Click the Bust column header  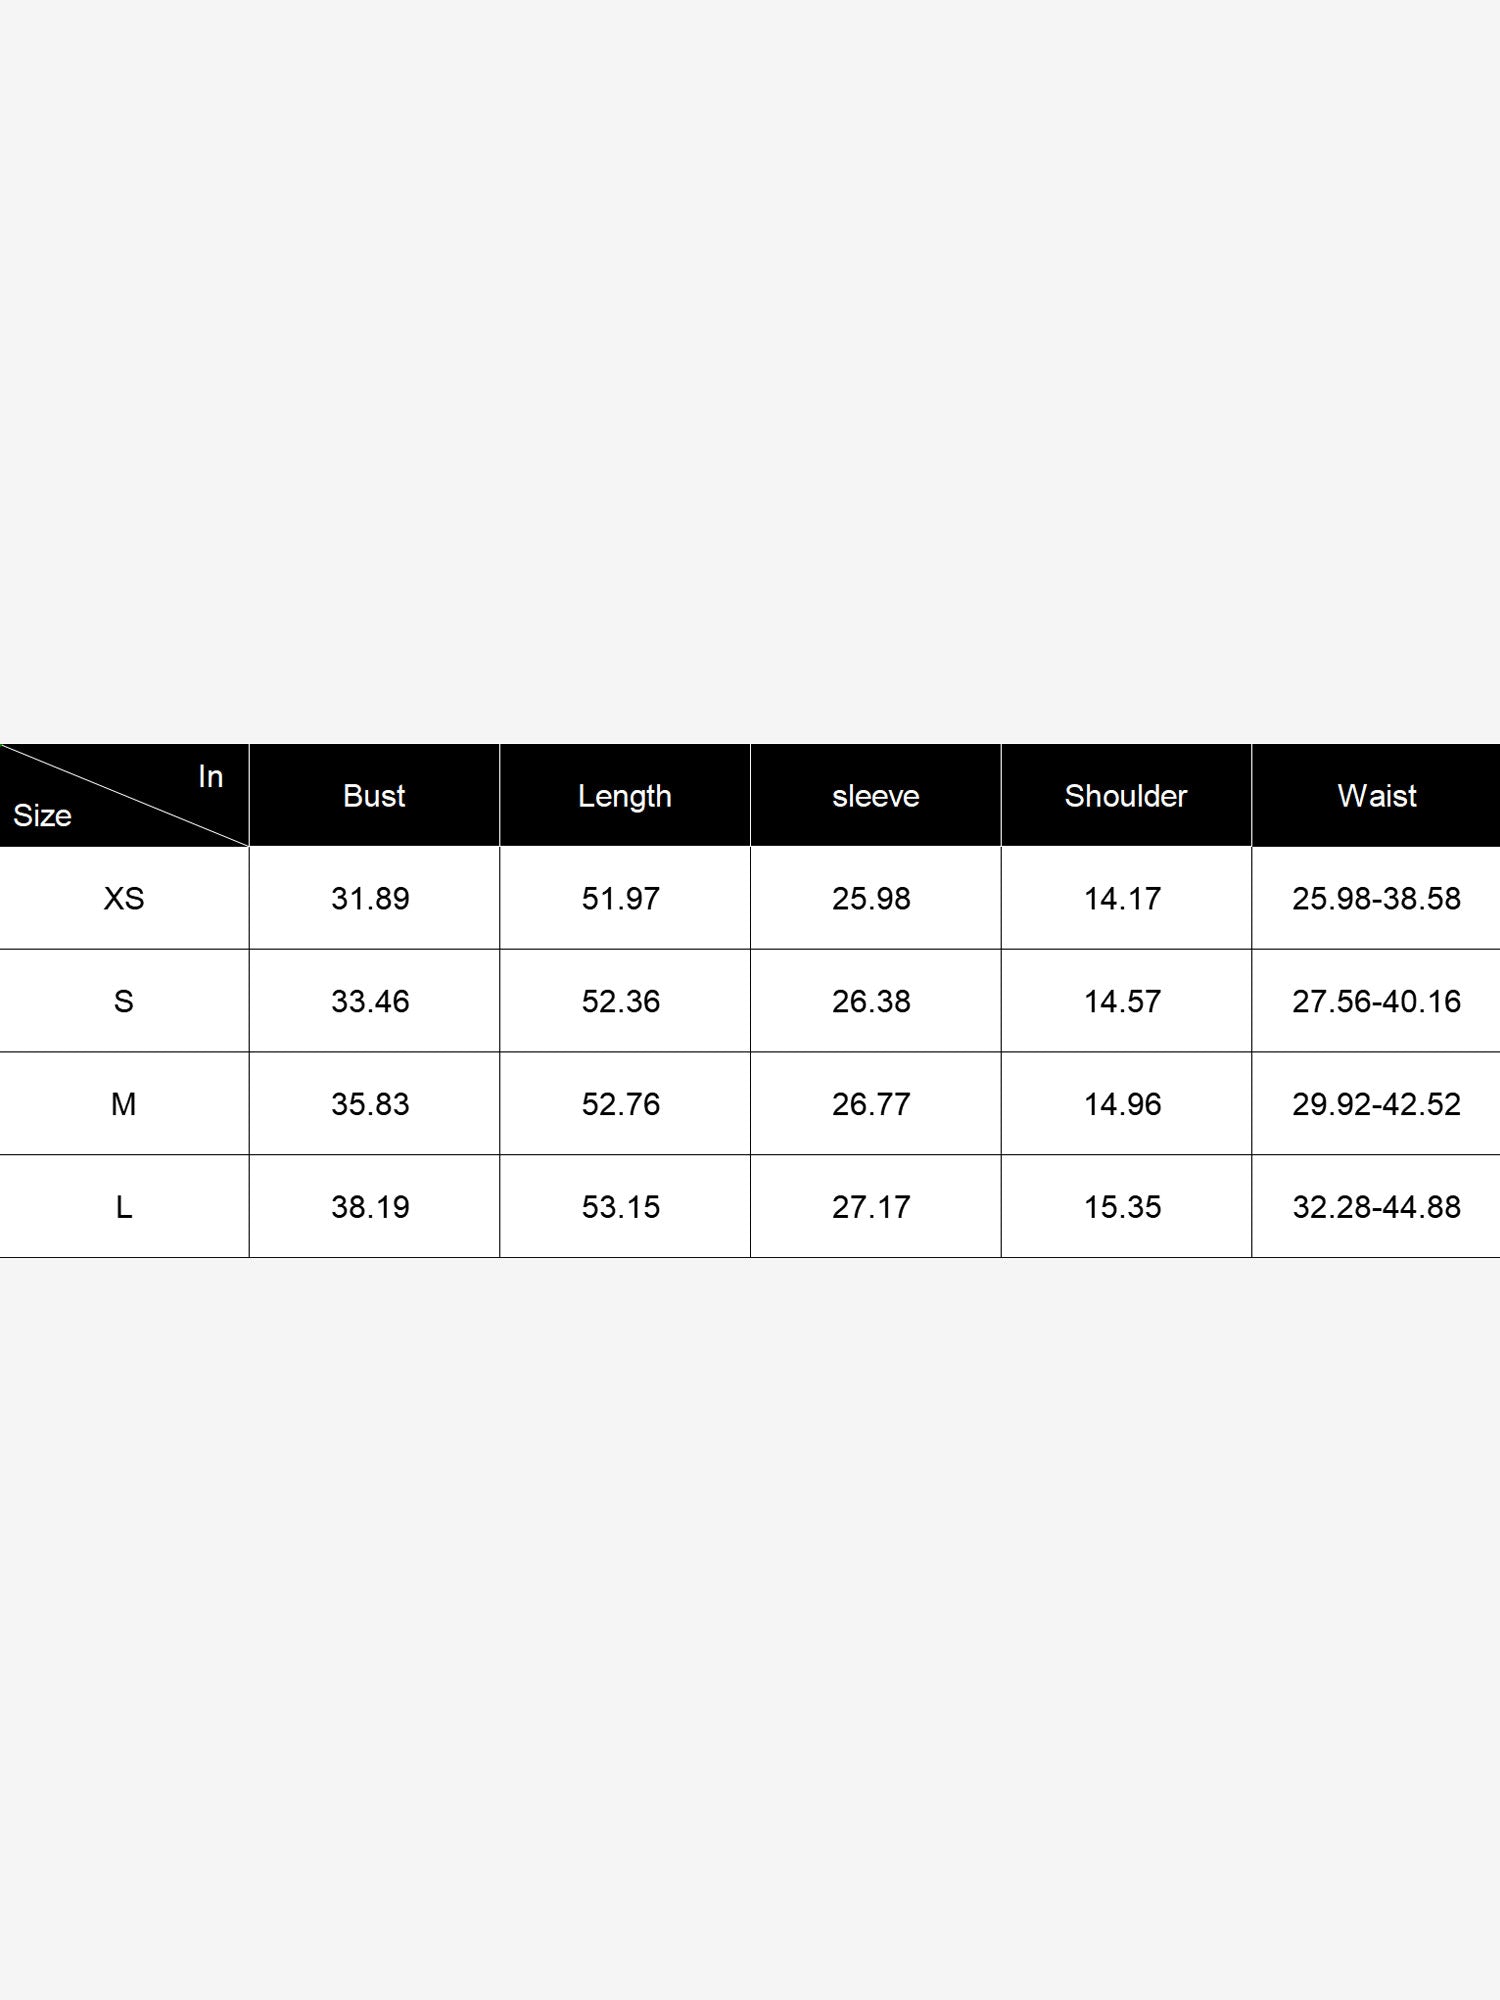coord(374,796)
